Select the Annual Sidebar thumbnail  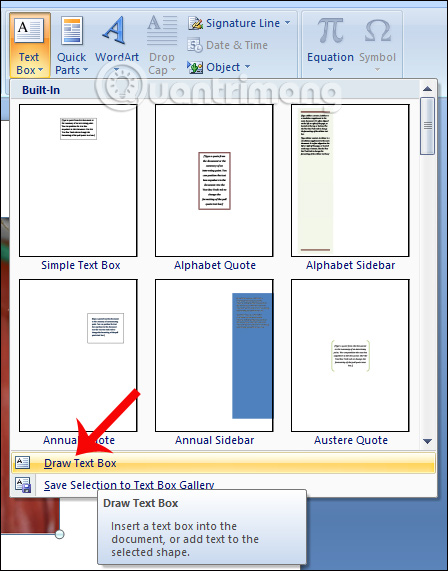click(214, 355)
